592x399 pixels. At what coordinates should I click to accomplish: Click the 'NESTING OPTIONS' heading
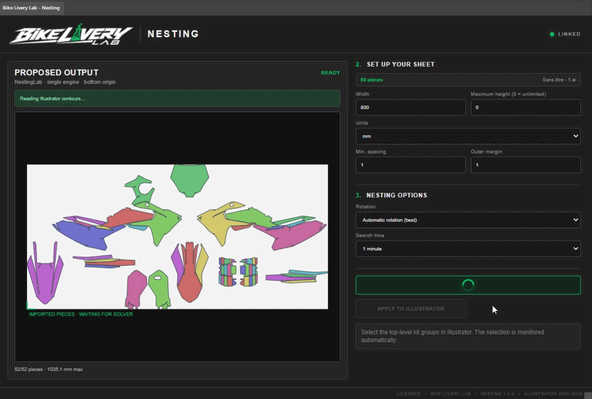click(x=396, y=195)
